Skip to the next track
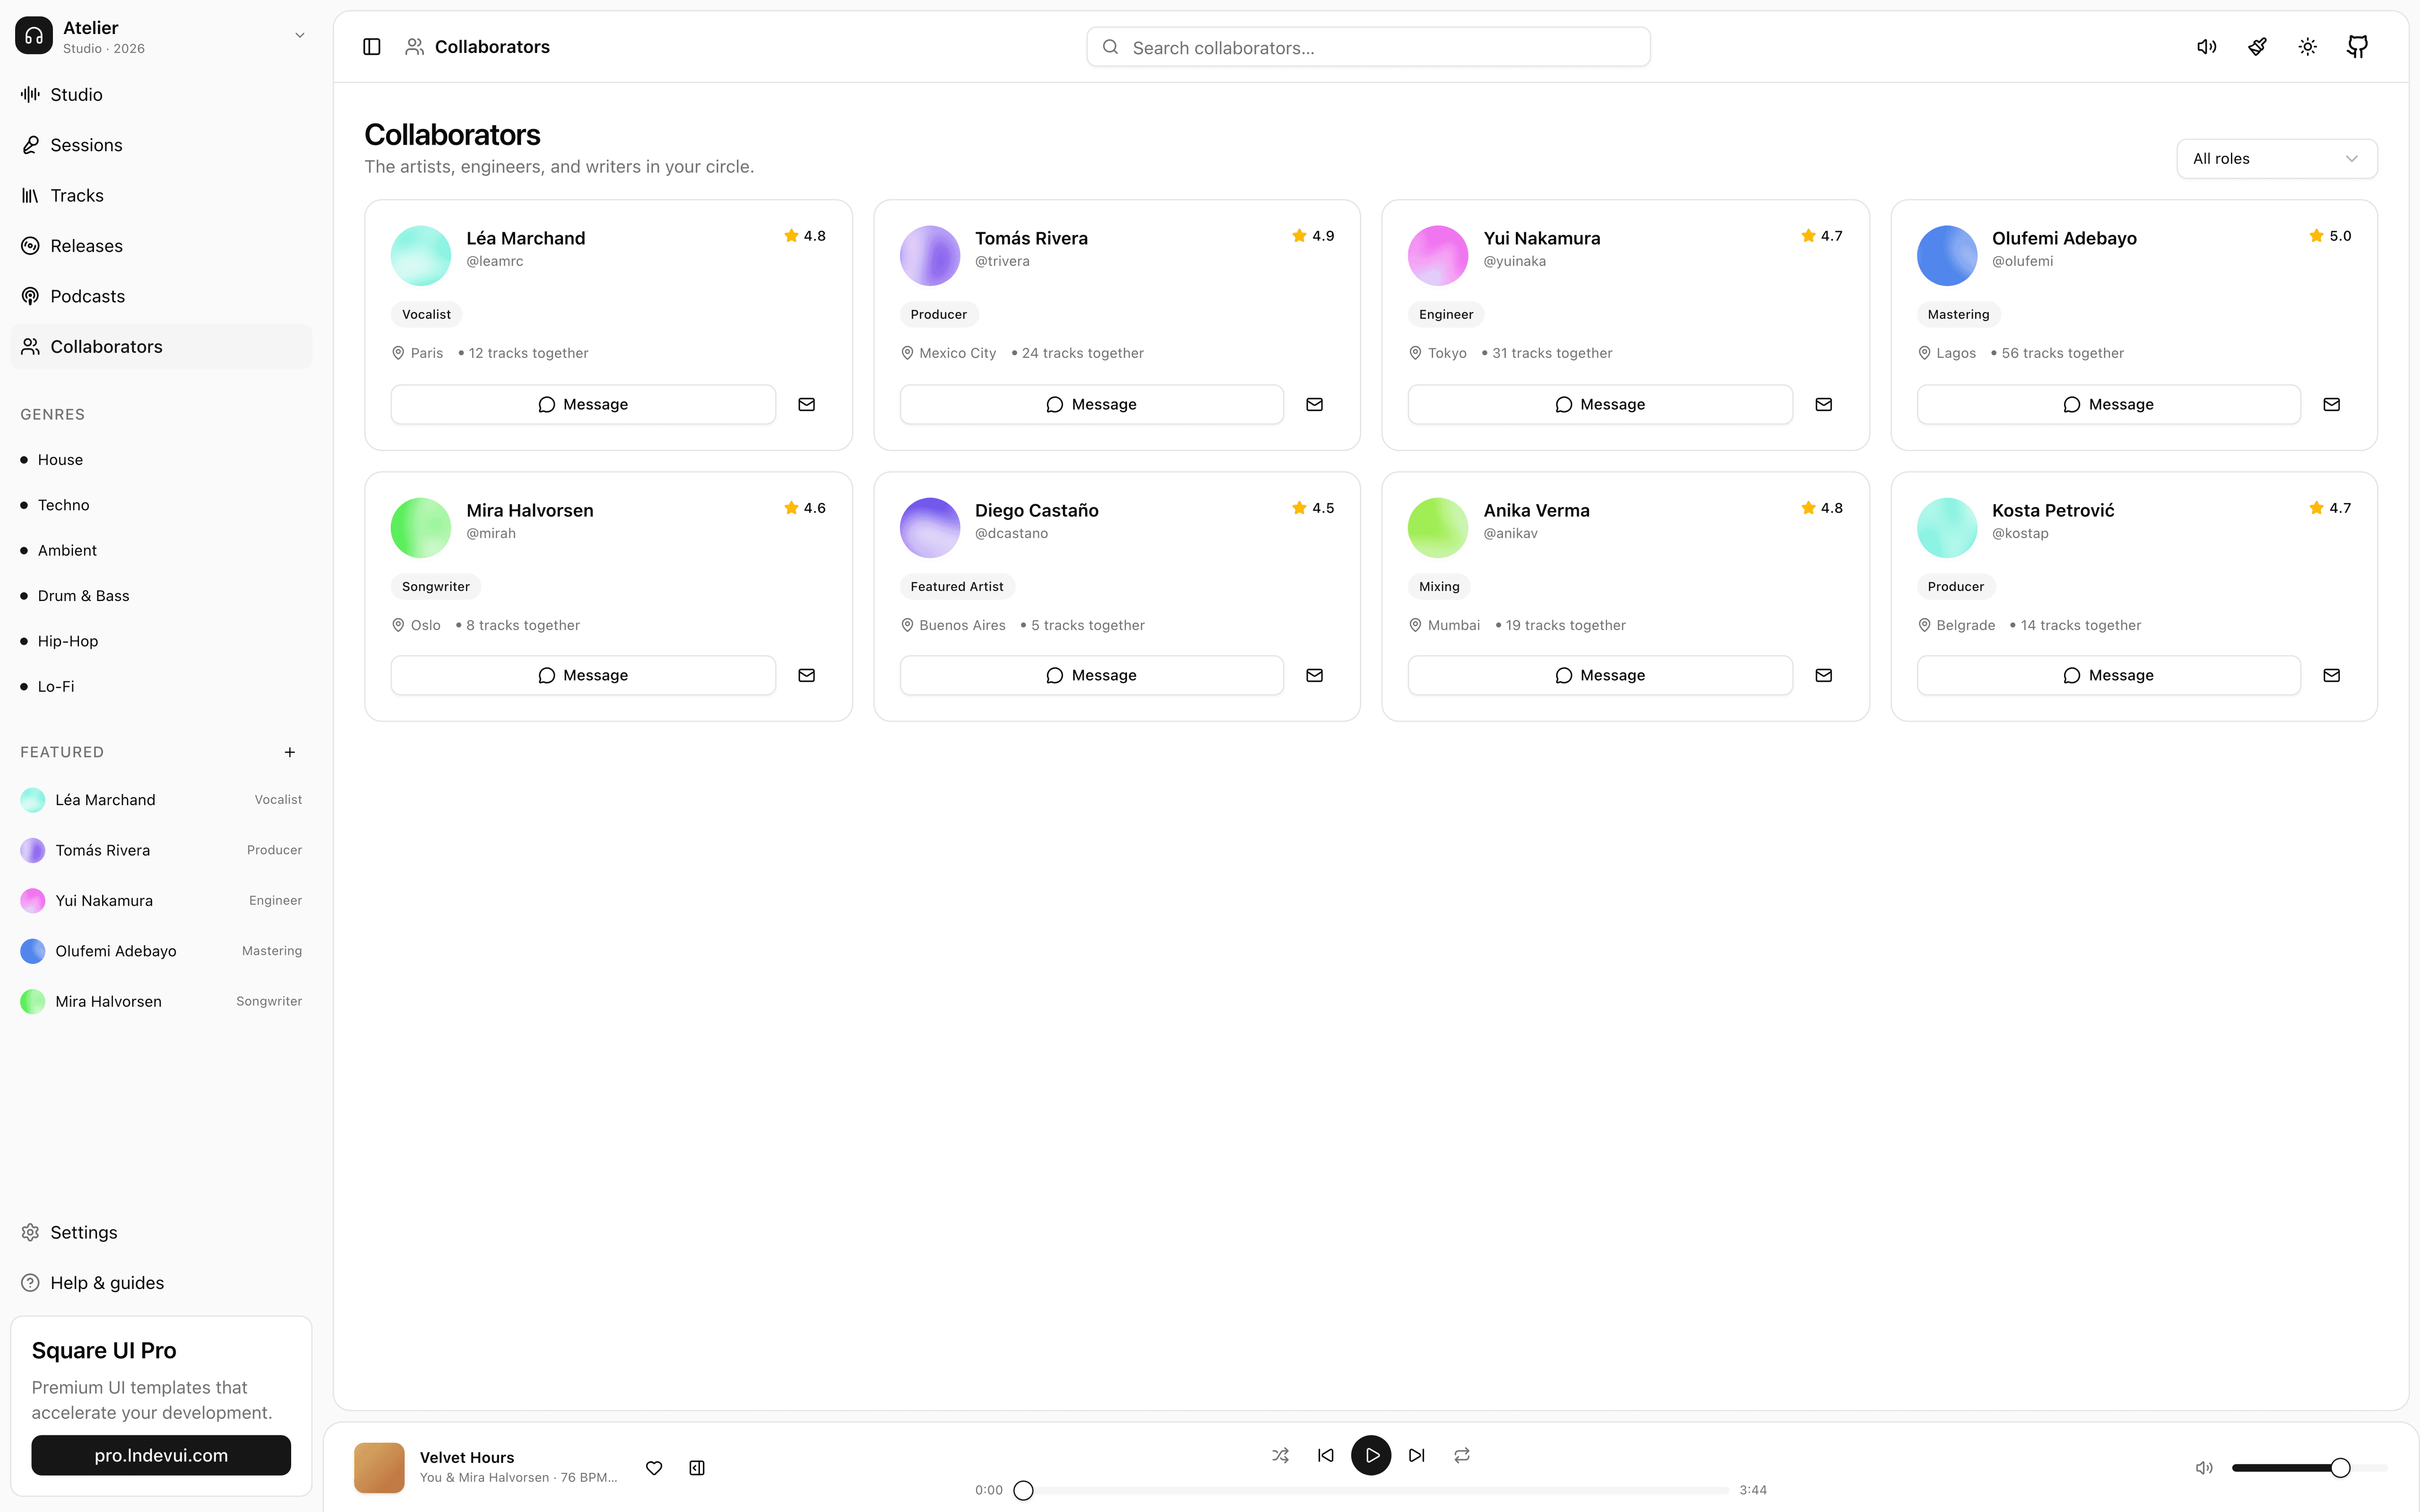This screenshot has height=1512, width=2420. click(x=1417, y=1455)
